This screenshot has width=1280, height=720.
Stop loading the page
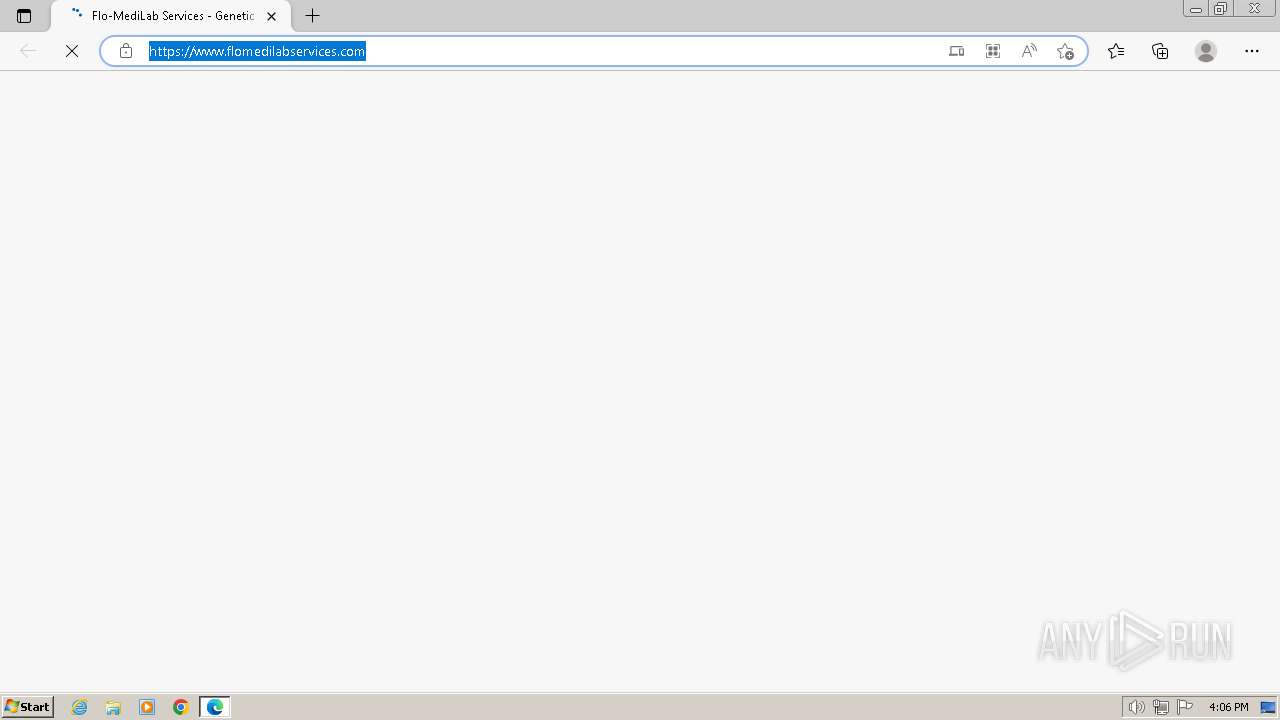(72, 51)
